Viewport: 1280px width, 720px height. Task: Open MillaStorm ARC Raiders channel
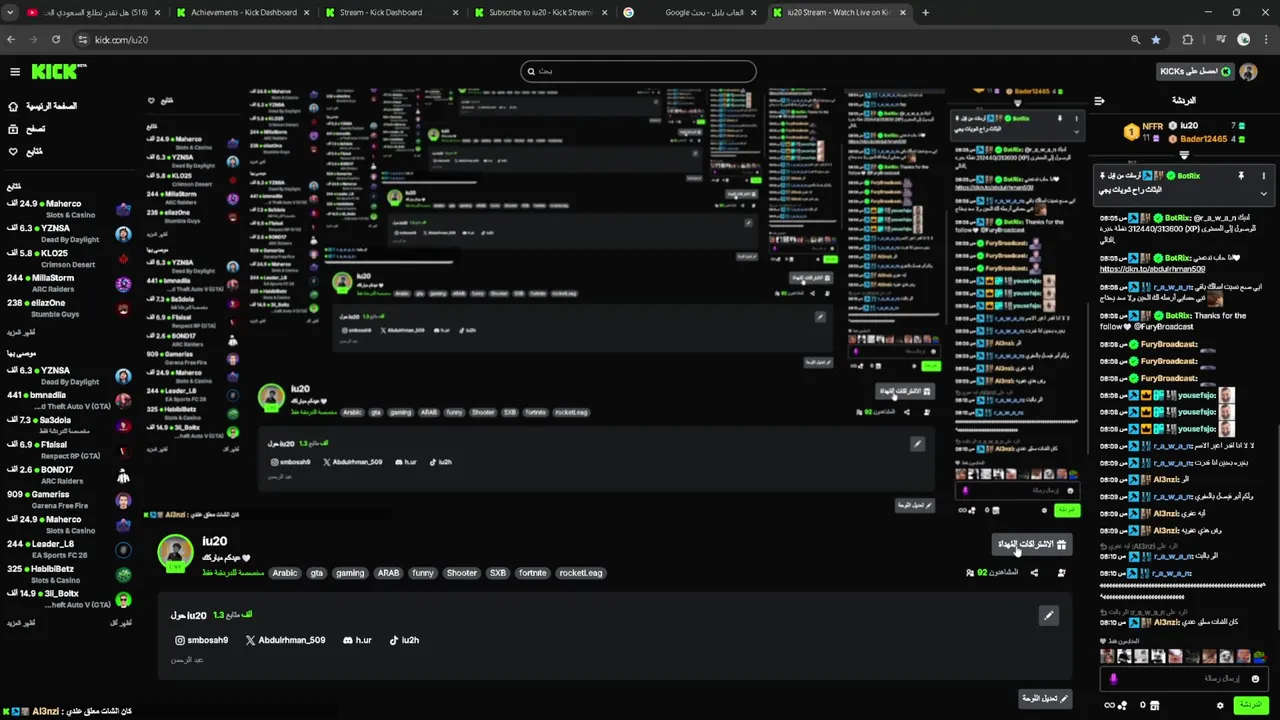(x=68, y=283)
